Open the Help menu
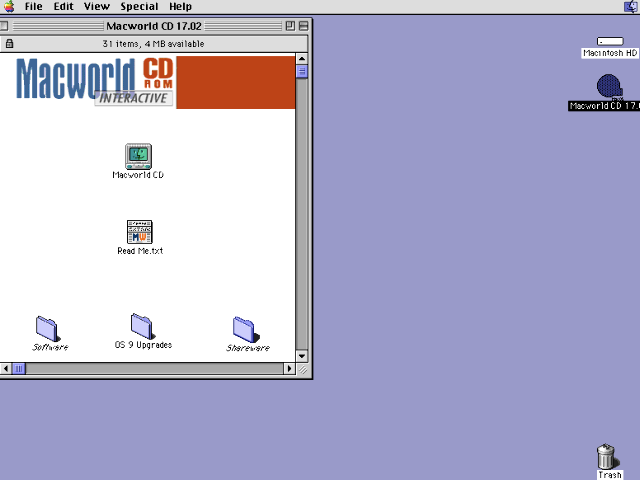 pos(180,7)
